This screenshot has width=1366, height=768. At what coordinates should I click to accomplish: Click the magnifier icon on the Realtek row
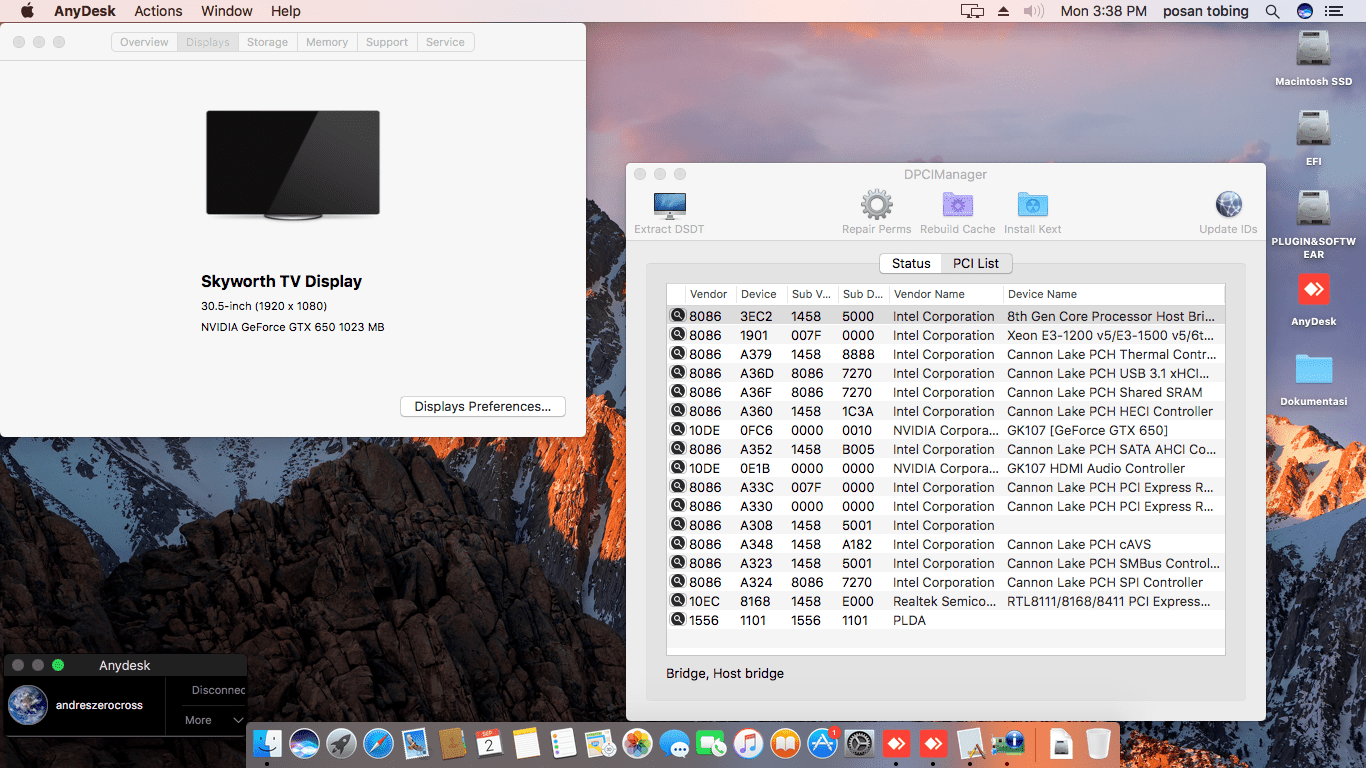[678, 601]
